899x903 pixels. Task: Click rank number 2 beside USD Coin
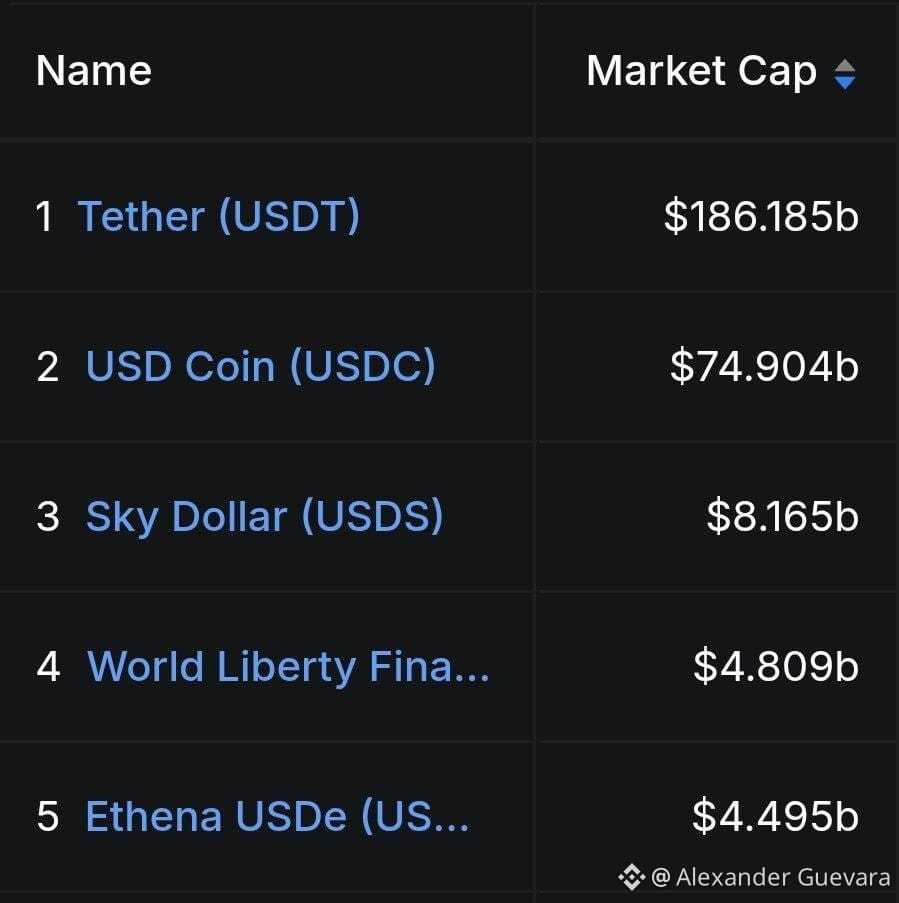[47, 367]
